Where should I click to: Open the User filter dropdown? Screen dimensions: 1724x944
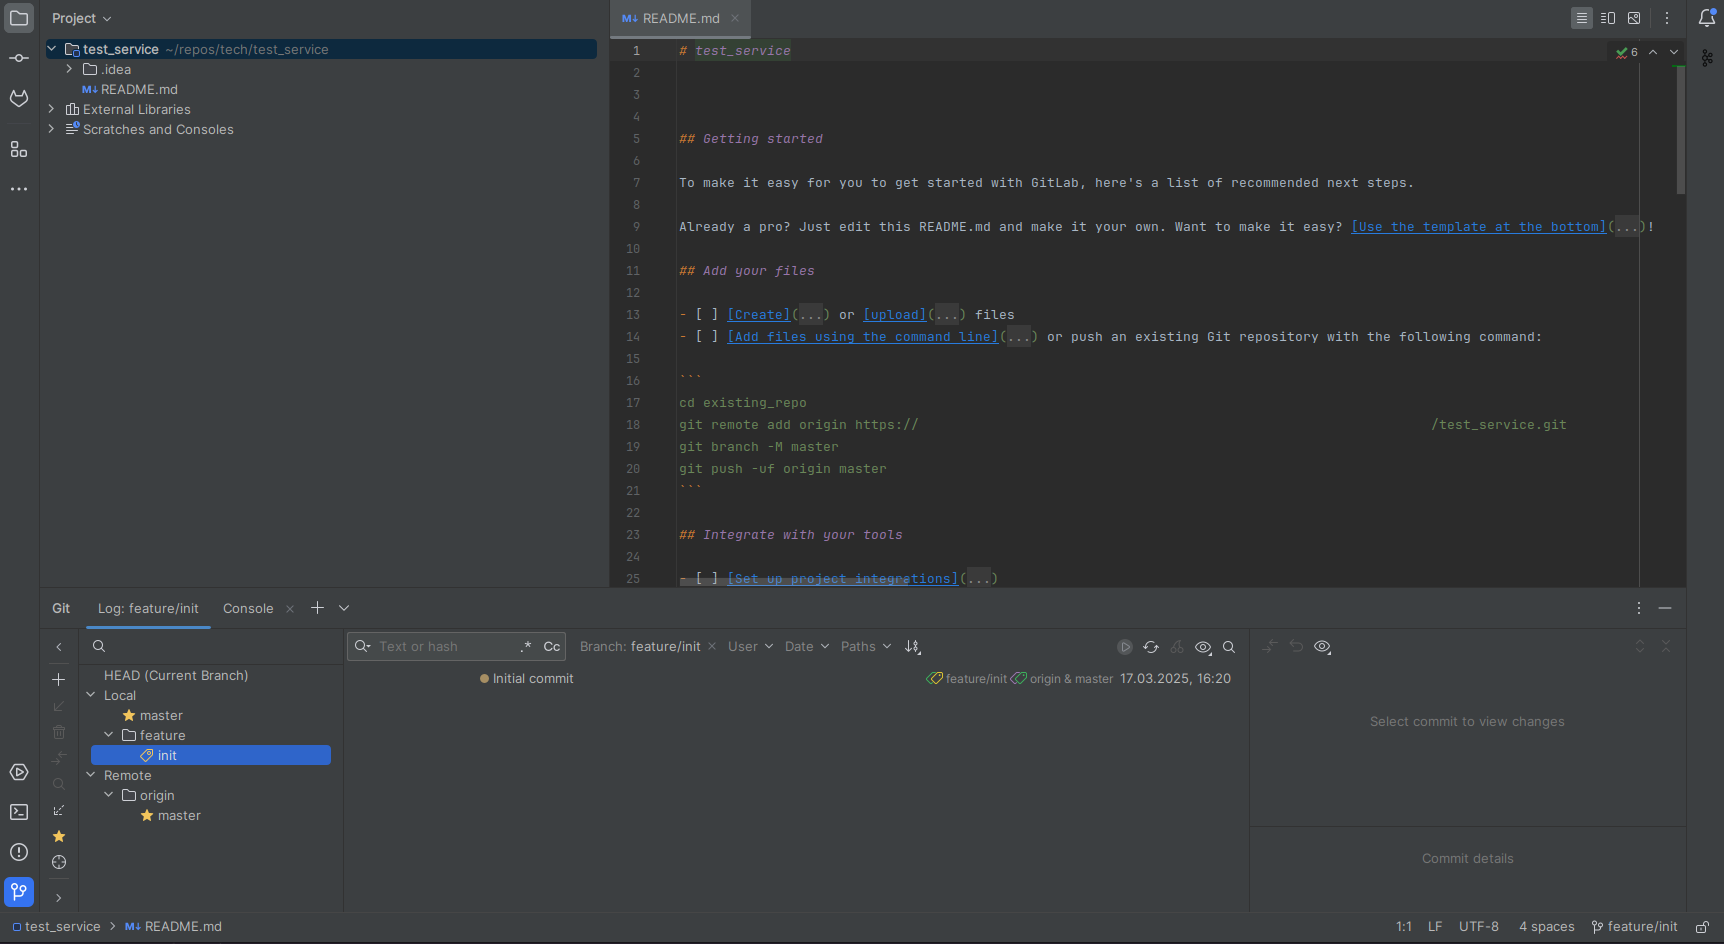coord(750,647)
